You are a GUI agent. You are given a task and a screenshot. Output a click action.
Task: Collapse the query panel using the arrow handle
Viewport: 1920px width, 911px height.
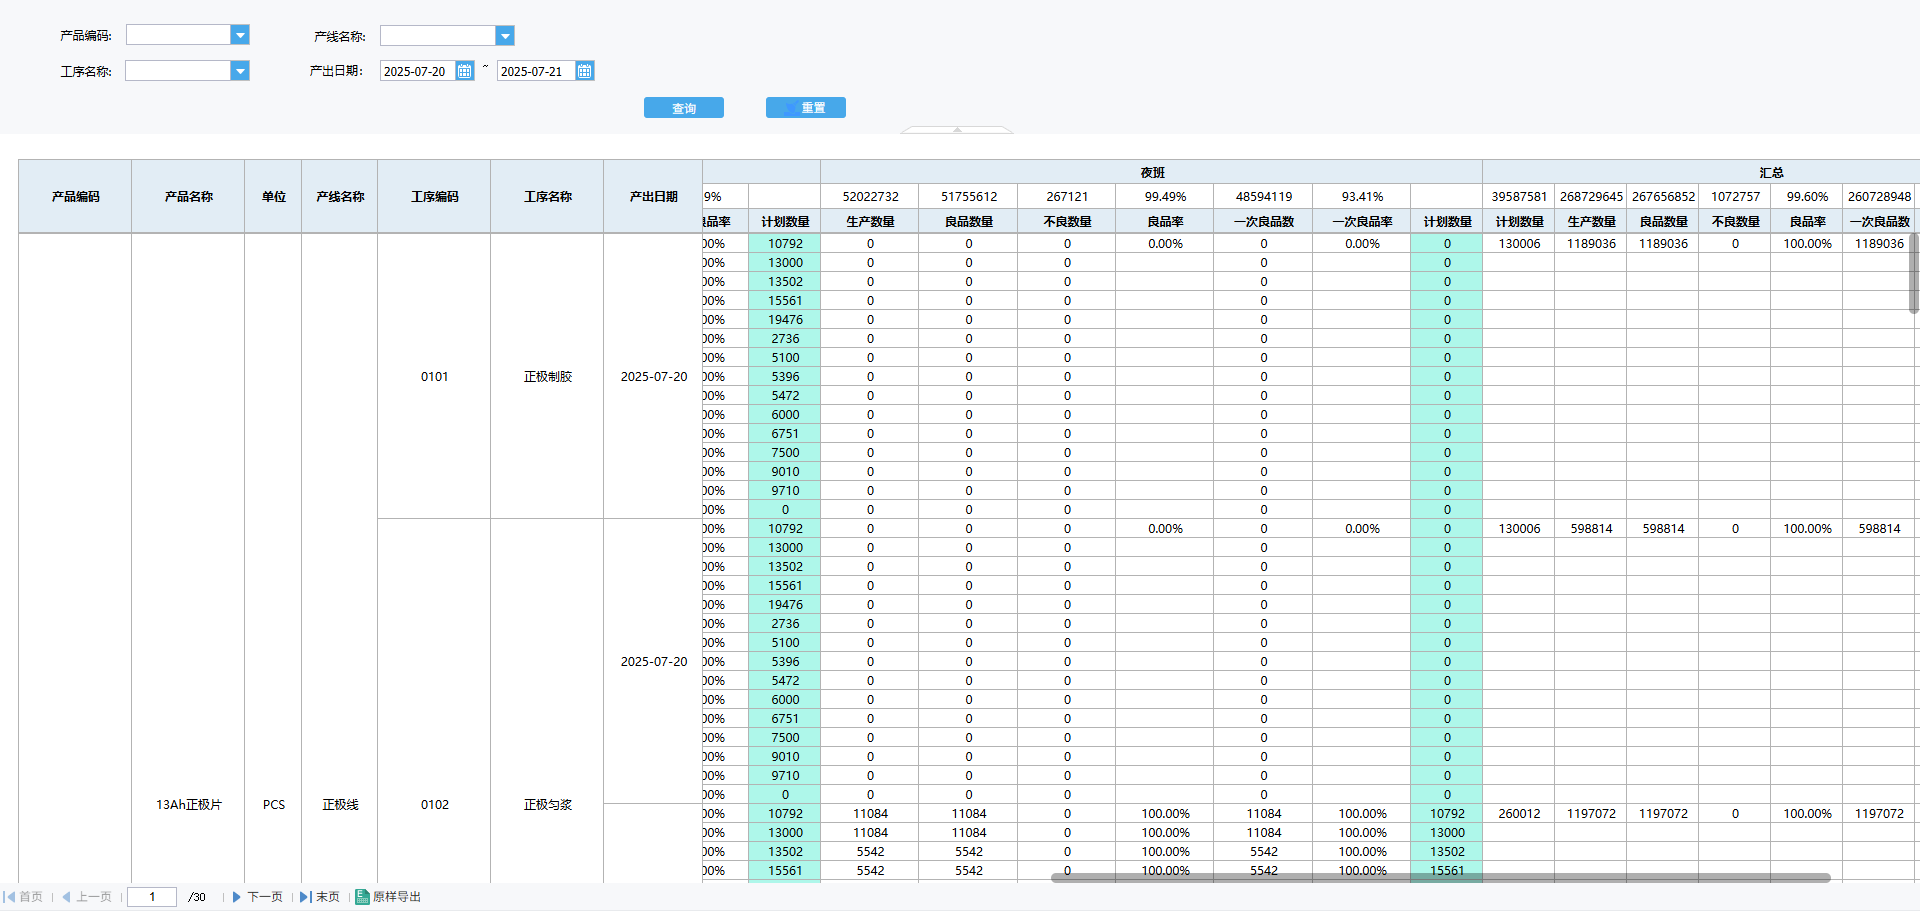pyautogui.click(x=957, y=129)
